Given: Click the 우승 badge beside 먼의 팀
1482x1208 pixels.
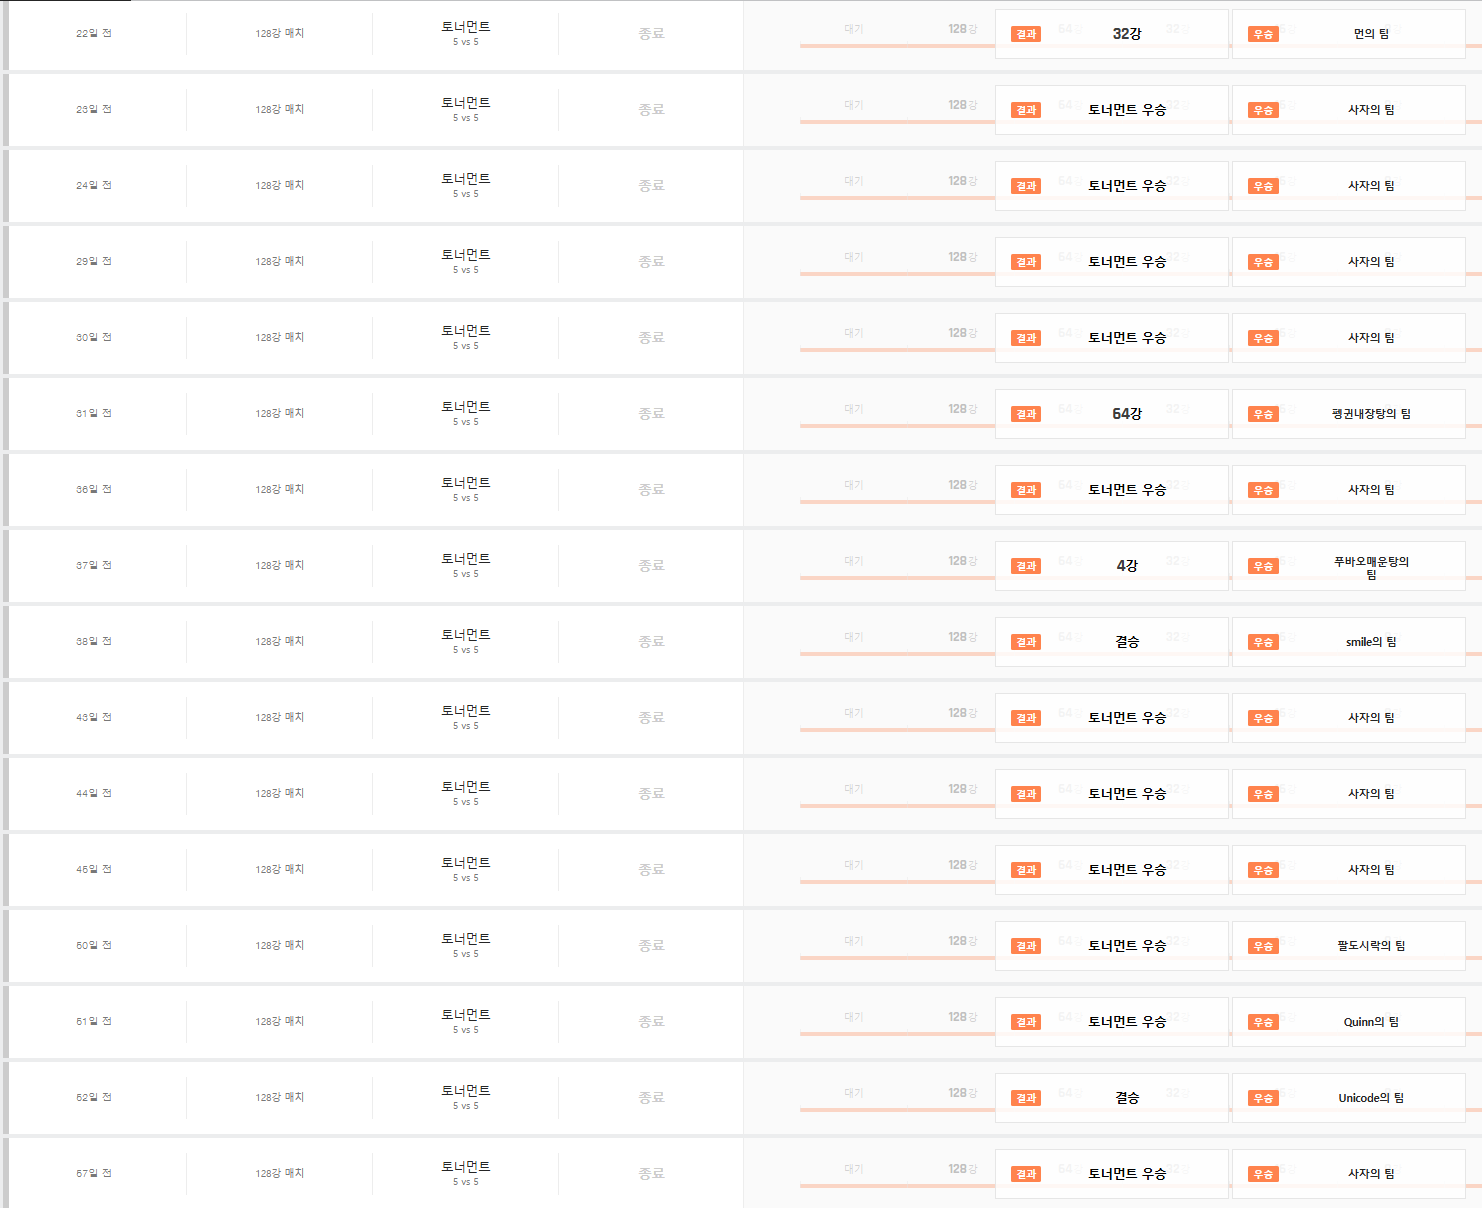Looking at the screenshot, I should coord(1263,34).
